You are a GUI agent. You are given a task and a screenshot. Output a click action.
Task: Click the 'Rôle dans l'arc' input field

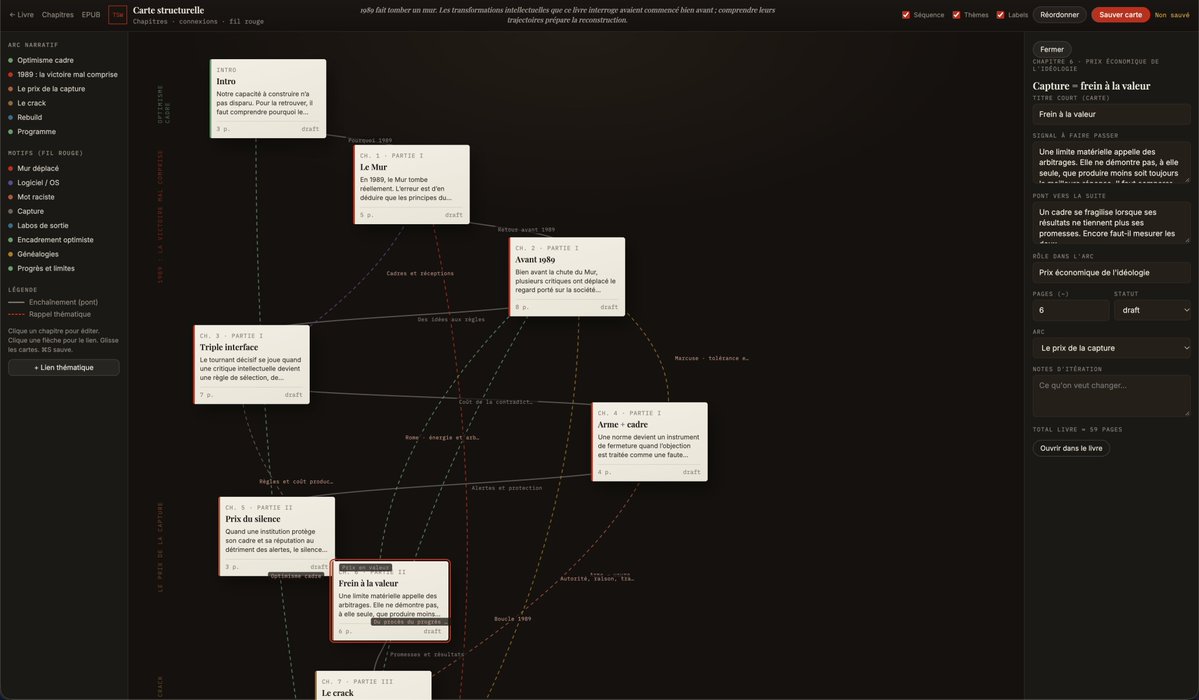coord(1111,272)
